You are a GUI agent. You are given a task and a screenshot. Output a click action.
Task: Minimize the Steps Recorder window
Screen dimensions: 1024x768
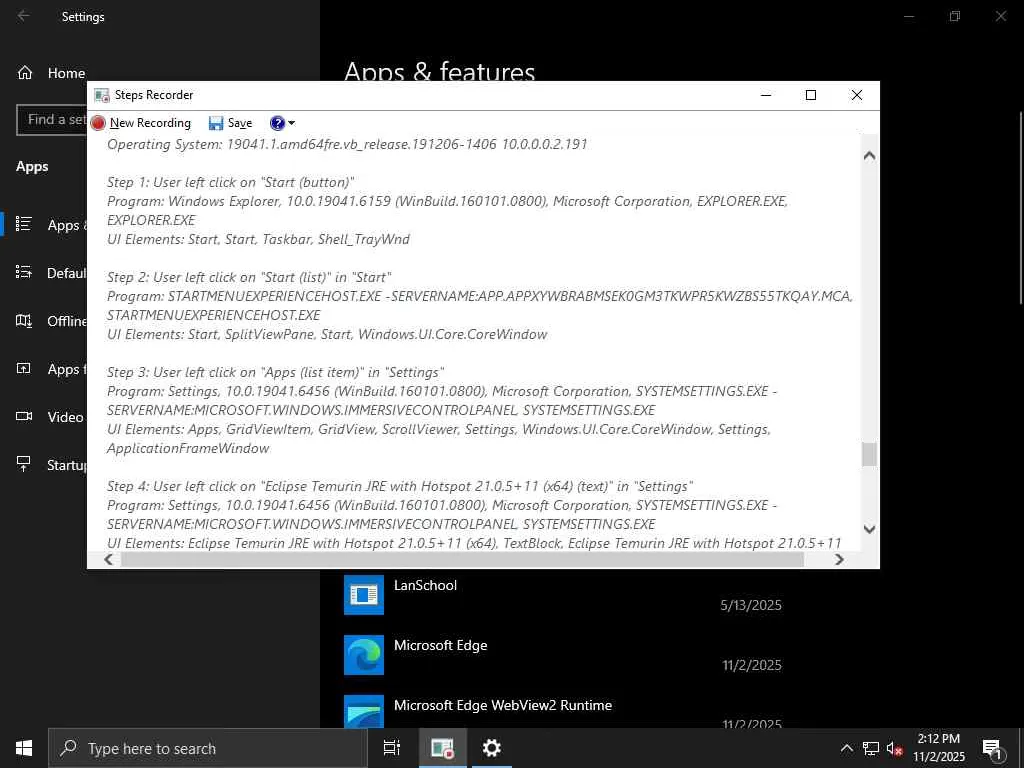tap(766, 95)
